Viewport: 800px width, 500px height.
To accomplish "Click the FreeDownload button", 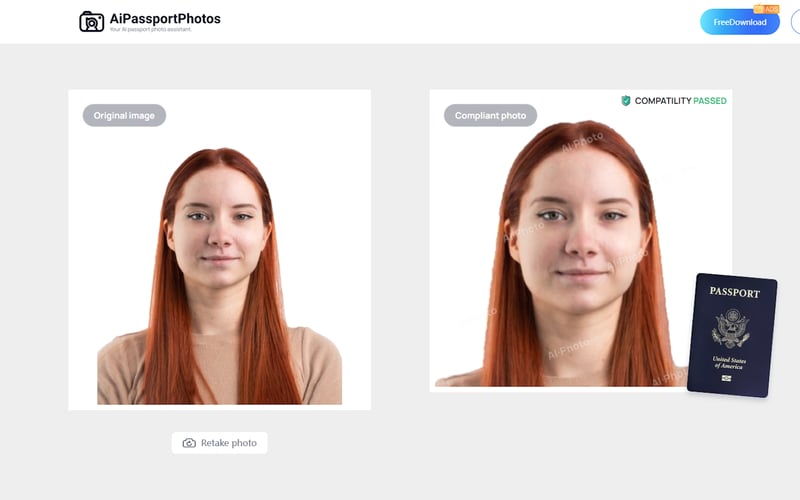I will pos(739,22).
